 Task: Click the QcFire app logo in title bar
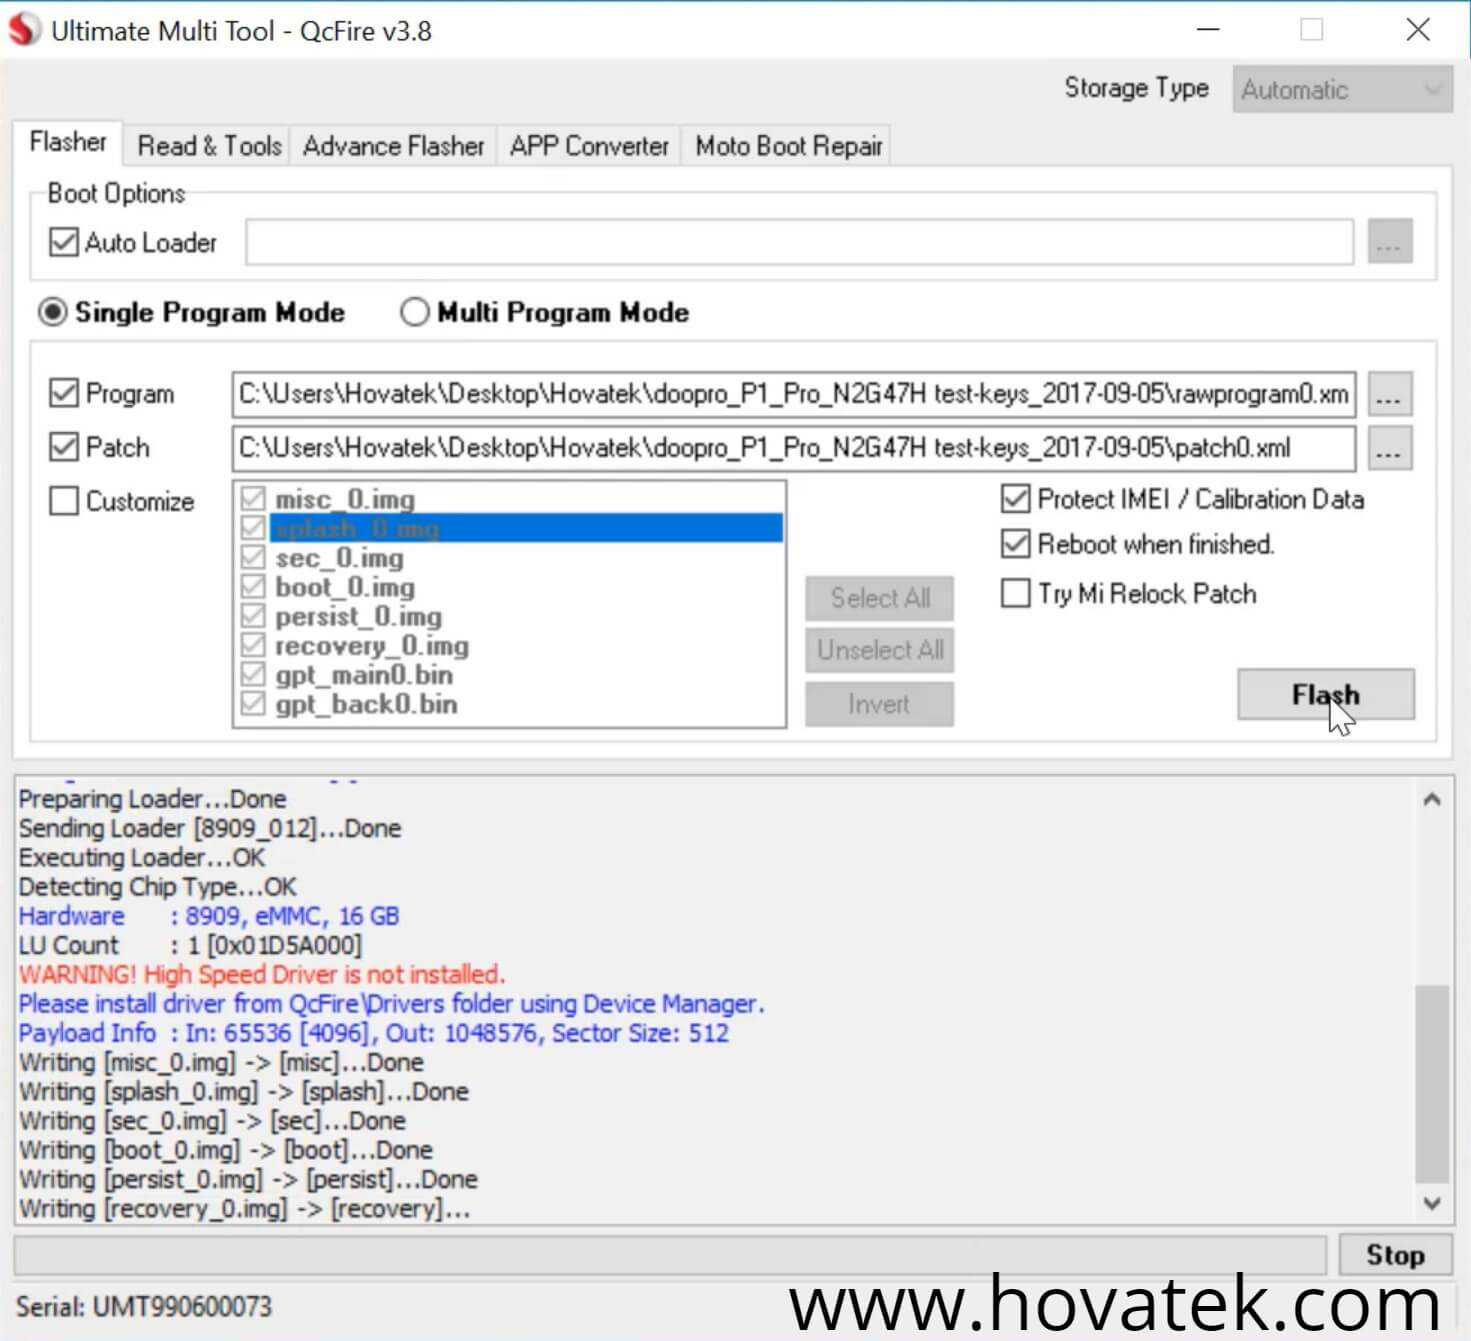click(24, 30)
